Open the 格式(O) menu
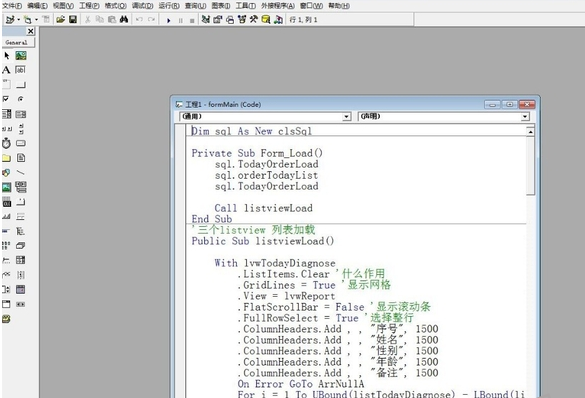The width and height of the screenshot is (585, 398). coord(115,6)
